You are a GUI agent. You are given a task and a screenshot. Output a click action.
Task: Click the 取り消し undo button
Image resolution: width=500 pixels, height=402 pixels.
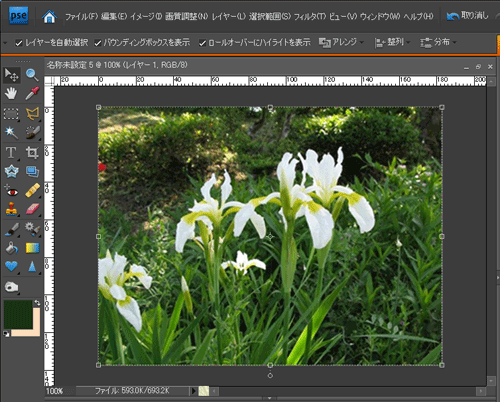pos(468,16)
